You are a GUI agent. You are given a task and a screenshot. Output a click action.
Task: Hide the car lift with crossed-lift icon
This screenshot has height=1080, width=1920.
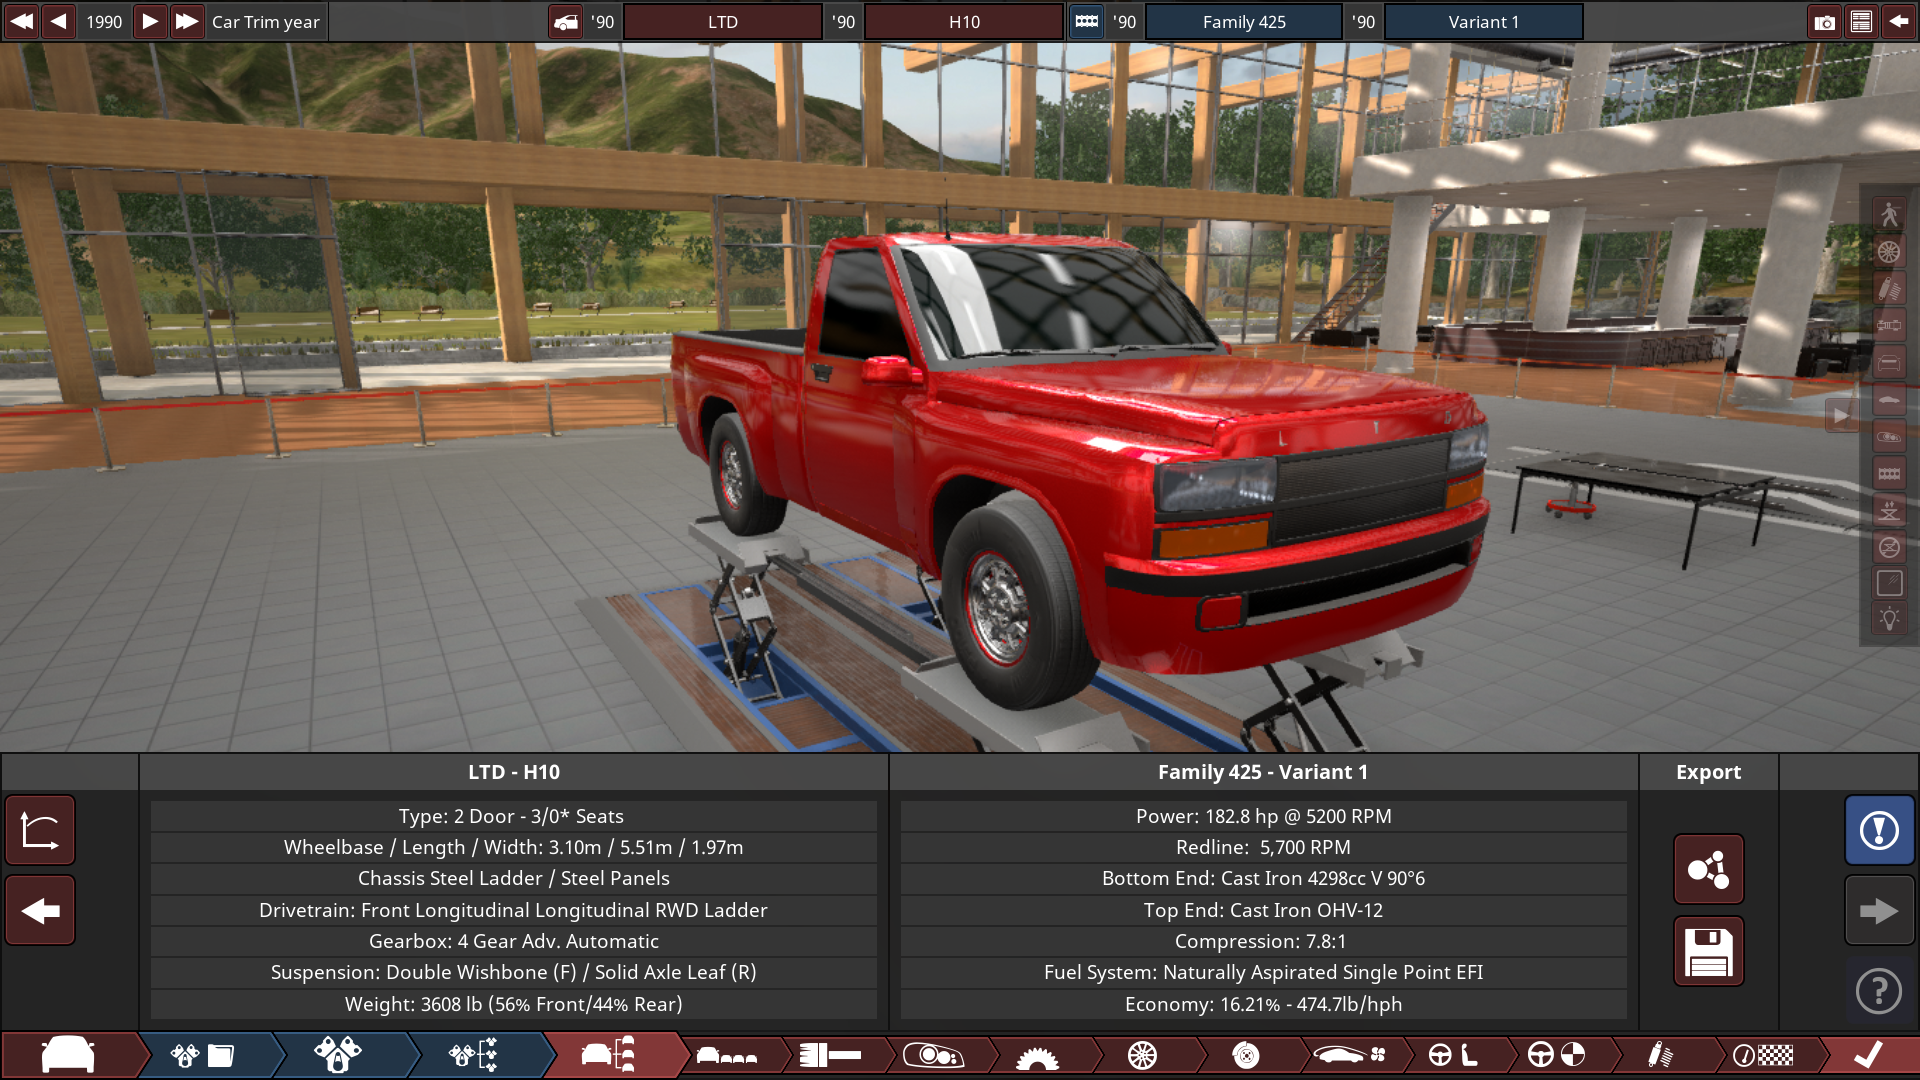coord(1889,547)
